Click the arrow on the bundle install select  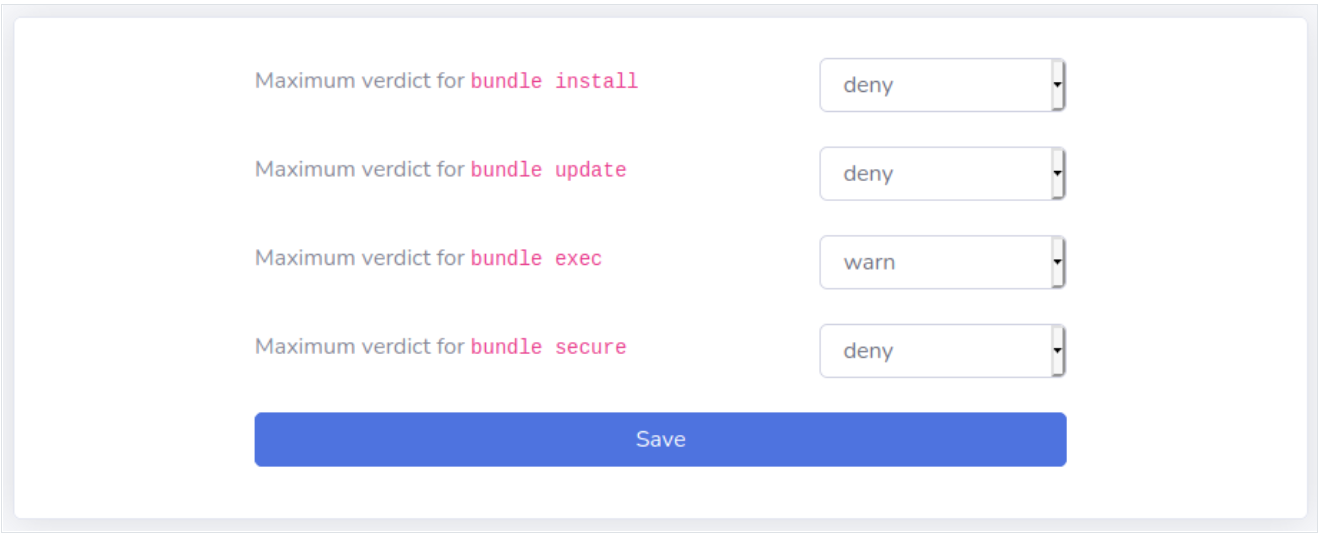click(x=1057, y=85)
